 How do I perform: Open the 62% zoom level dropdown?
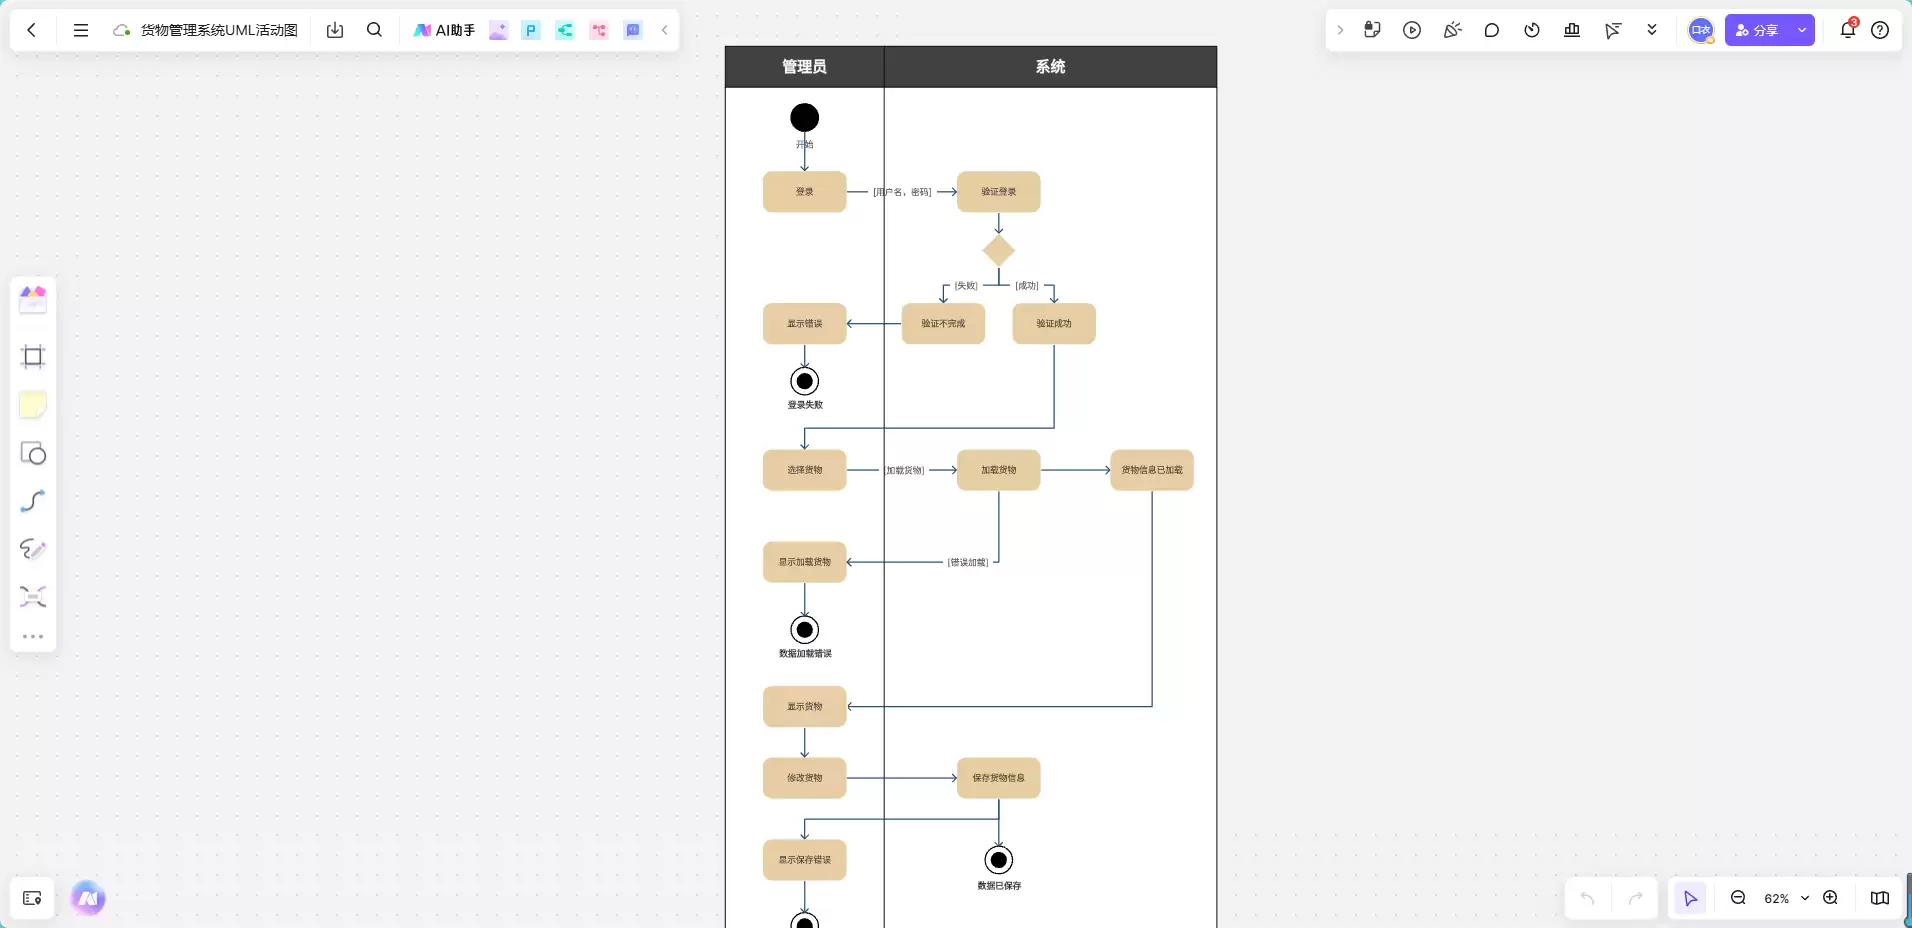point(1786,898)
